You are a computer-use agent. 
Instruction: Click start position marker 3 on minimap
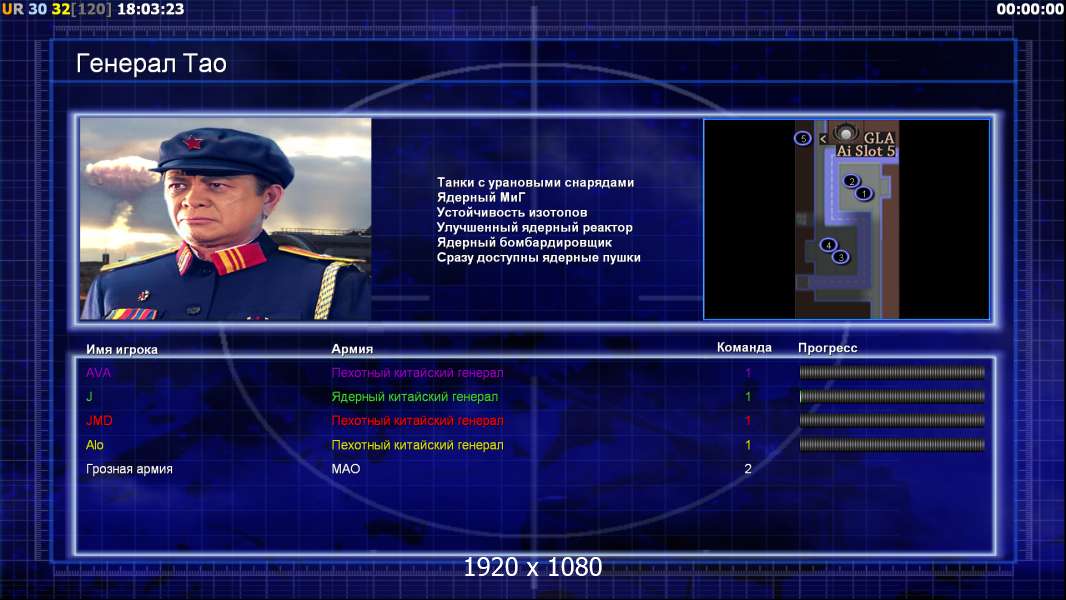point(841,257)
